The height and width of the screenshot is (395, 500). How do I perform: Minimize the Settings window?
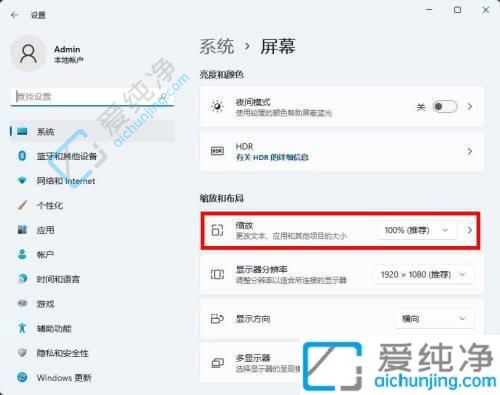coord(429,10)
